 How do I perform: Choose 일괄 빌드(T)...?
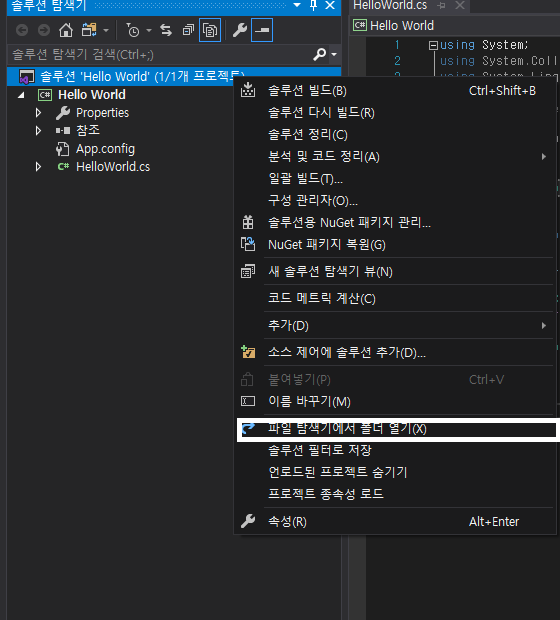coord(395,179)
